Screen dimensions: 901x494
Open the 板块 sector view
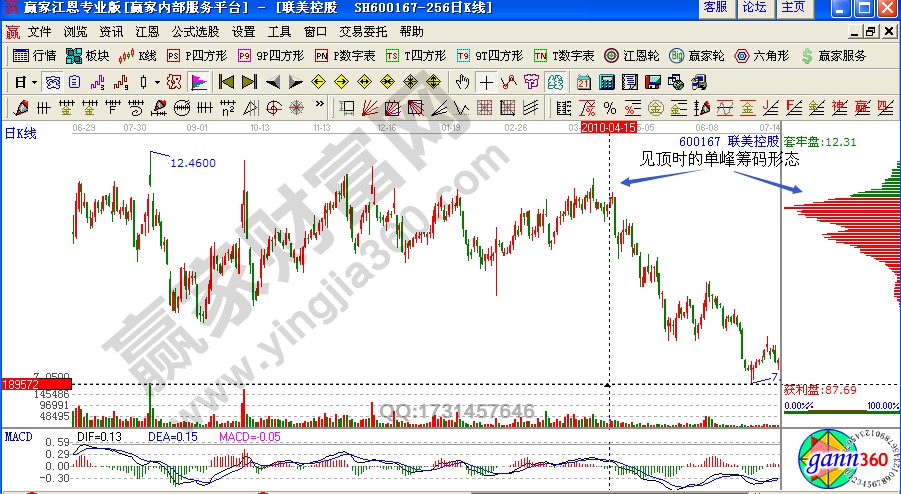[87, 56]
